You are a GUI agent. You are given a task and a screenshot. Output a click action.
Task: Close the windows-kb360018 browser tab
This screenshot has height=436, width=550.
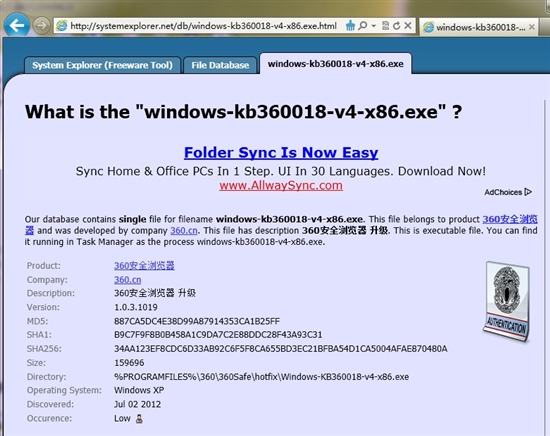[532, 27]
